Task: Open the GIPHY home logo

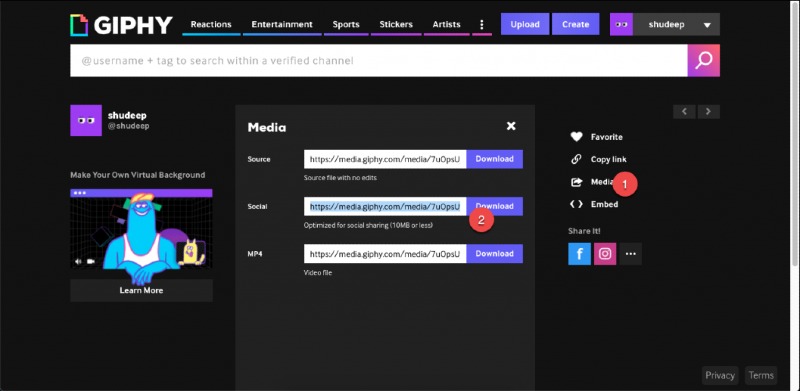Action: (x=121, y=25)
